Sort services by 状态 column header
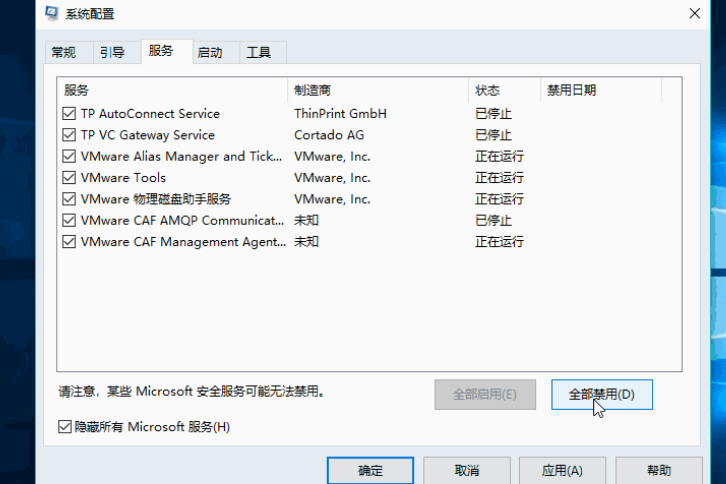Viewport: 726px width, 484px height. click(504, 90)
